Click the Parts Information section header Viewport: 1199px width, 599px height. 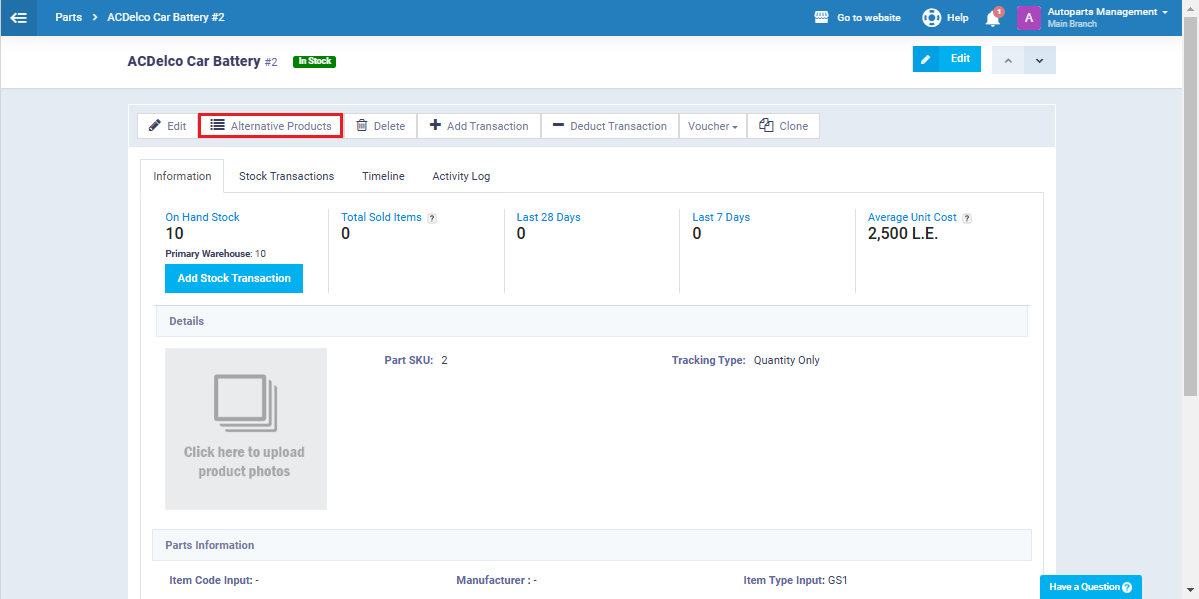[x=592, y=545]
